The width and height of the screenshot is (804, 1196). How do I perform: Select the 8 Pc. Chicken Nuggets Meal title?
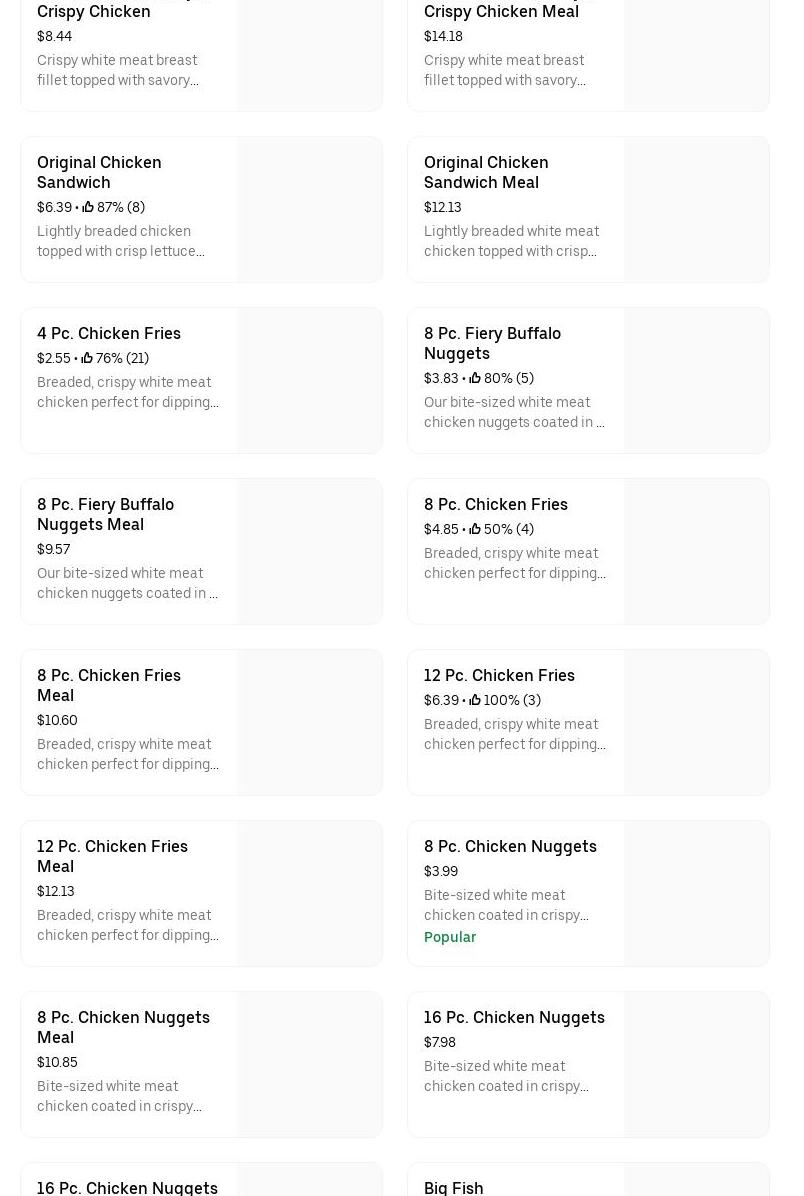[x=123, y=1027]
